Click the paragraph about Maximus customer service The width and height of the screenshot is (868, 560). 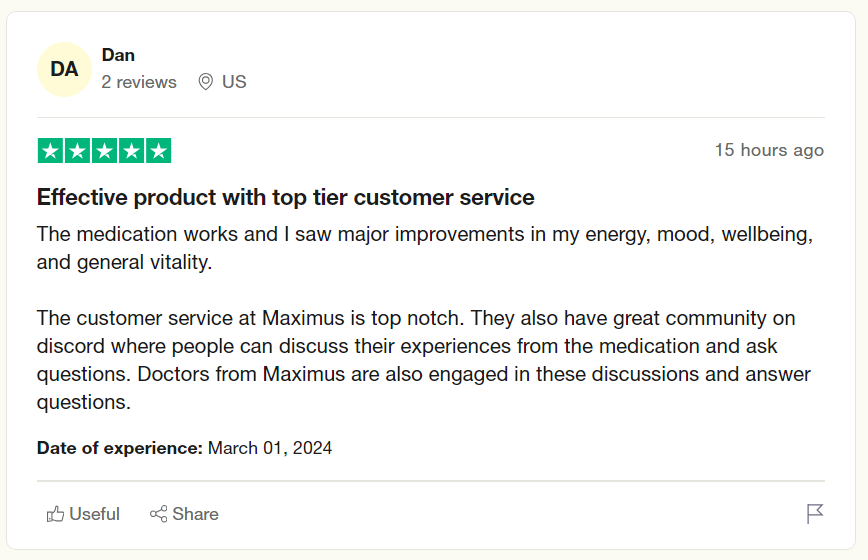click(424, 360)
